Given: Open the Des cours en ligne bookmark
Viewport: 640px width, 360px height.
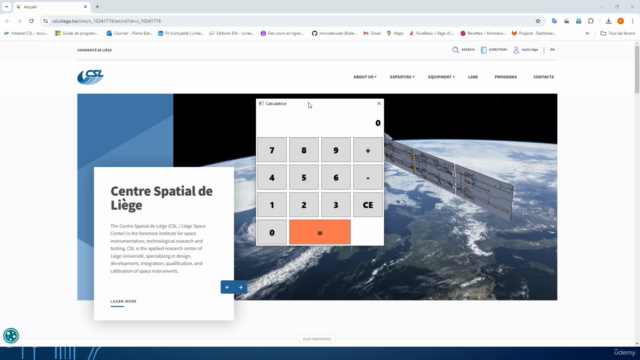Looking at the screenshot, I should tap(282, 33).
